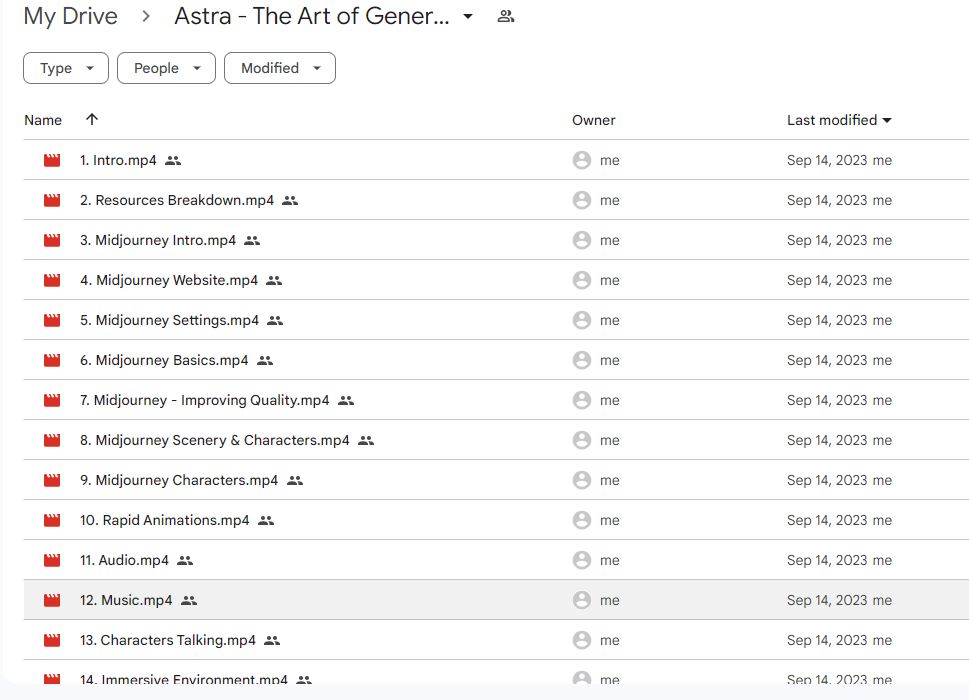The image size is (969, 700).
Task: Open the Type filter dropdown
Action: click(x=66, y=68)
